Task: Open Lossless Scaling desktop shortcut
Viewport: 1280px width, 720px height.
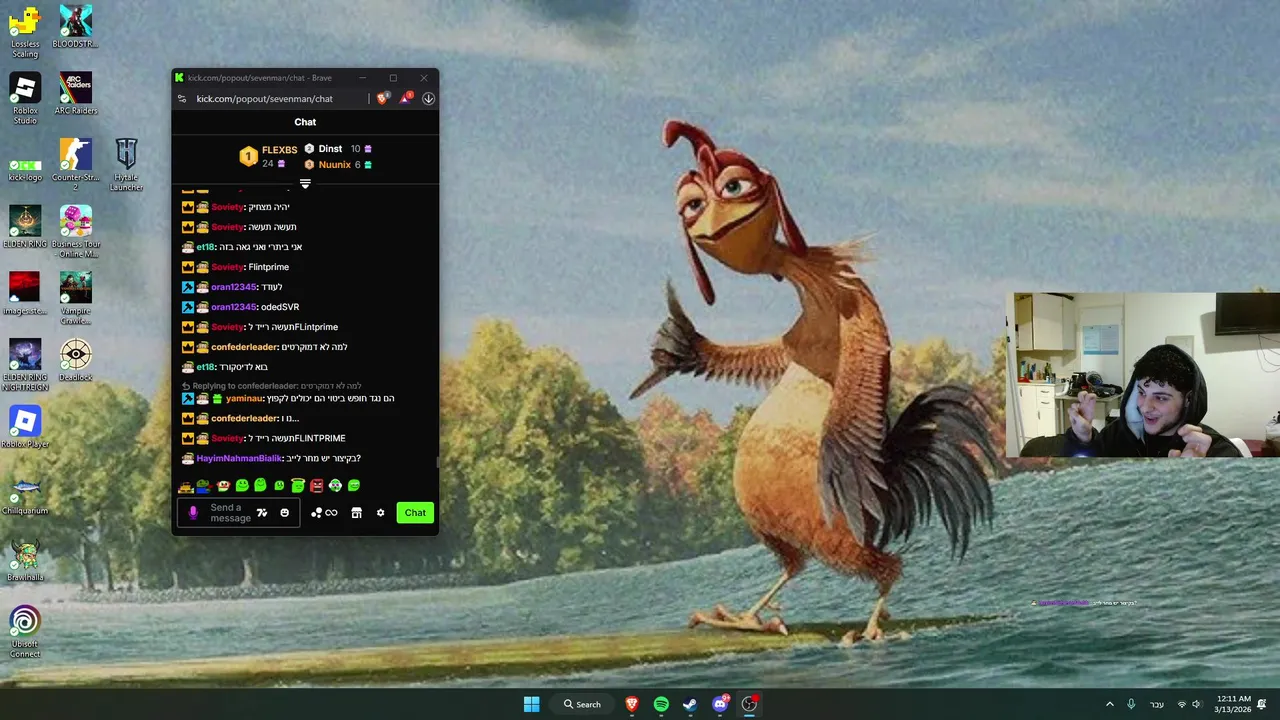Action: pos(25,32)
